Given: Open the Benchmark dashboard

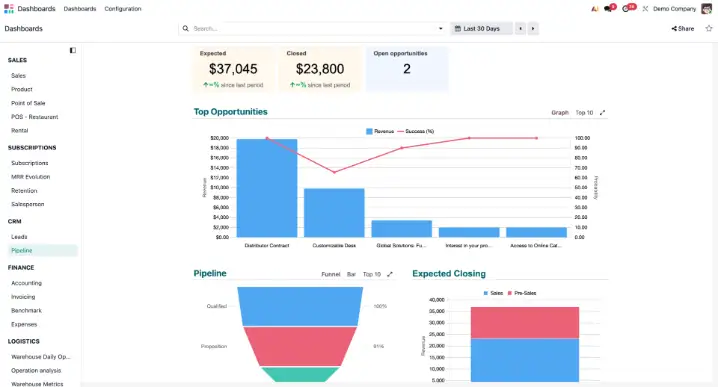Looking at the screenshot, I should pyautogui.click(x=27, y=311).
